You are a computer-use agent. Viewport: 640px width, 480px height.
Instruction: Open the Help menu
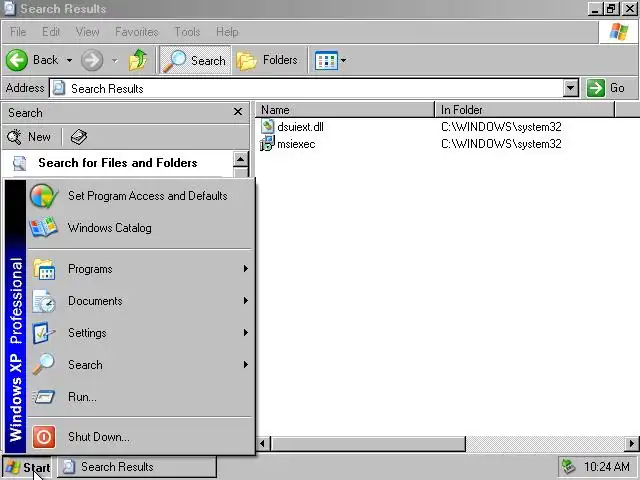coord(227,32)
